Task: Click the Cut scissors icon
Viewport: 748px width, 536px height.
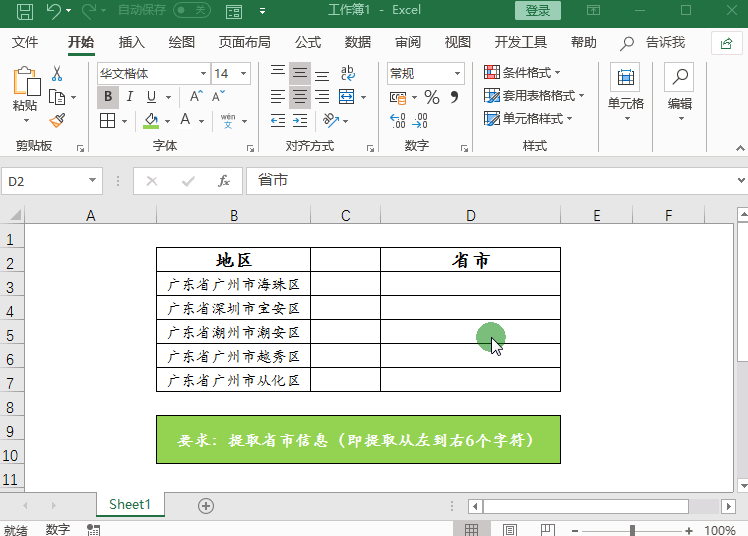Action: pos(57,74)
